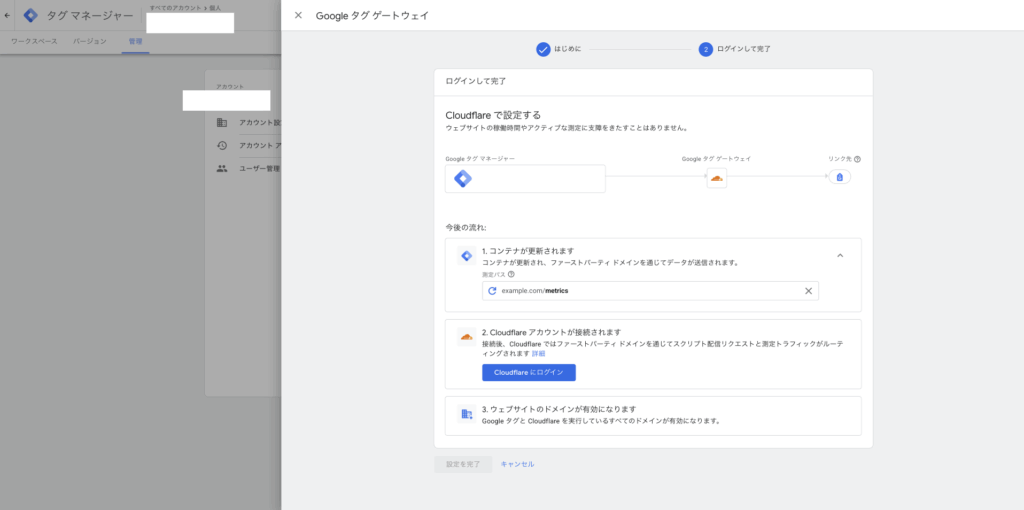Click the completed はじめに step checkmark
Image resolution: width=1024 pixels, height=510 pixels.
point(543,49)
